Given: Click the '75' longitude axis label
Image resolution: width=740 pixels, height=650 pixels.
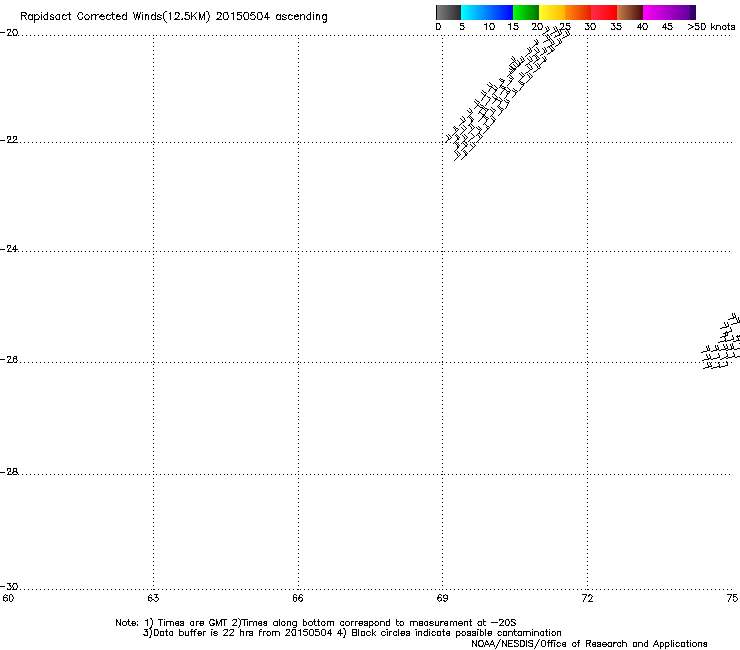Looking at the screenshot, I should [x=732, y=599].
